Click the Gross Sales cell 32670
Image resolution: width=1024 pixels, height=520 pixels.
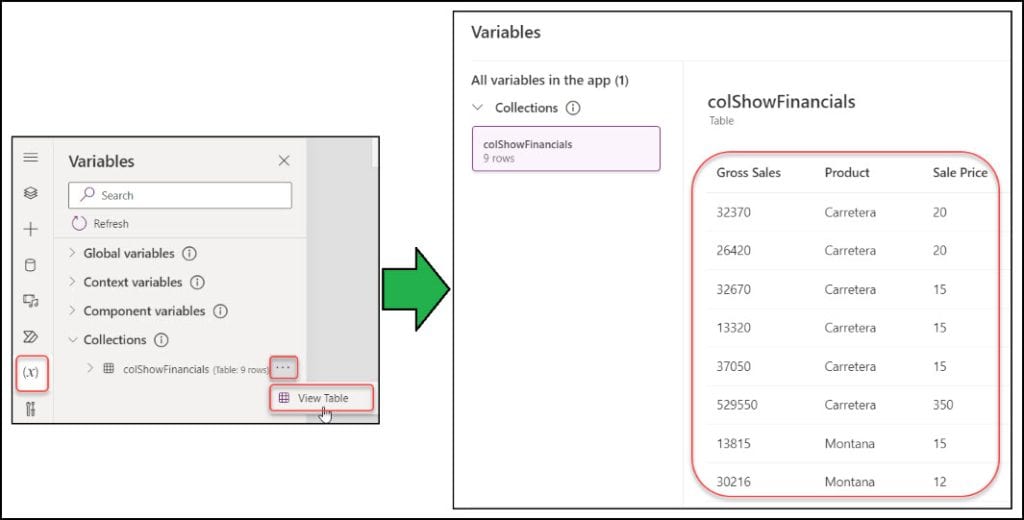(733, 289)
